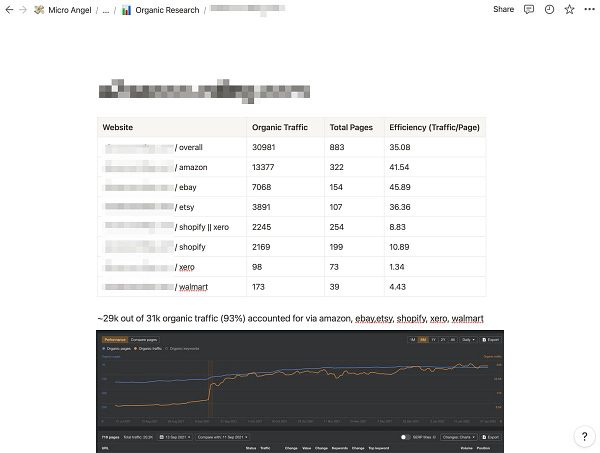600x453 pixels.
Task: Select the Organic Traffic column header
Action: [285, 127]
